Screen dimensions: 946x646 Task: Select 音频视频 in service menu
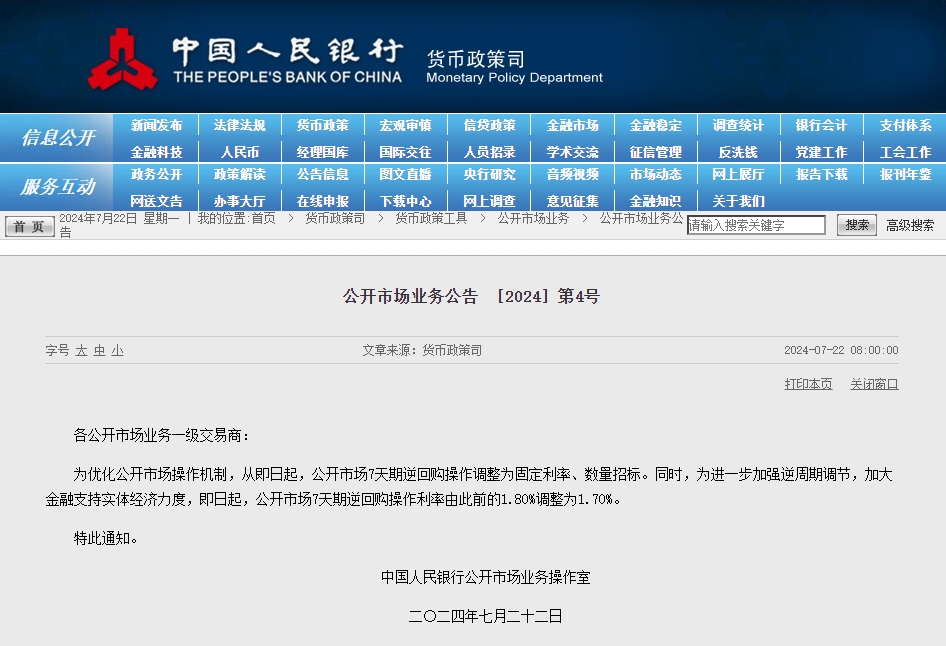pos(573,174)
